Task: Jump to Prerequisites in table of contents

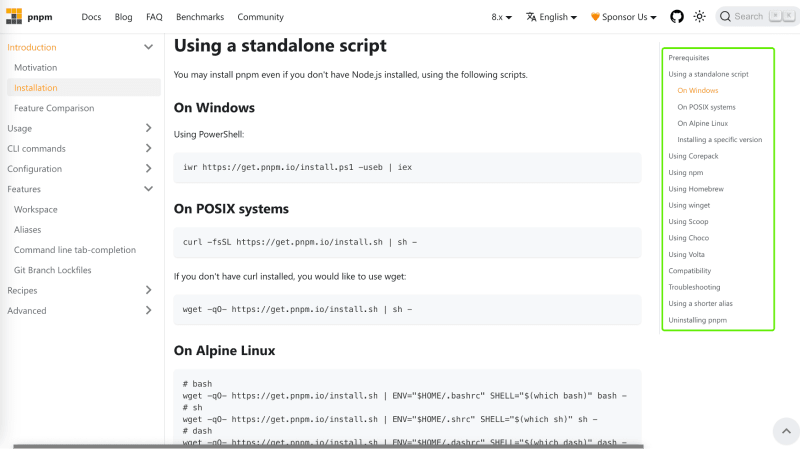Action: pyautogui.click(x=689, y=58)
